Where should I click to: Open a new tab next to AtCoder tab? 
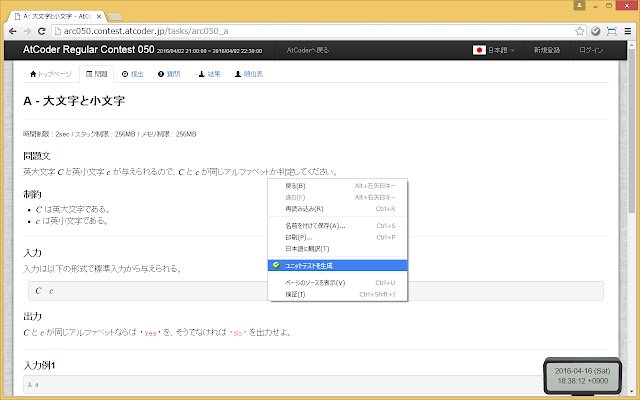tap(115, 17)
